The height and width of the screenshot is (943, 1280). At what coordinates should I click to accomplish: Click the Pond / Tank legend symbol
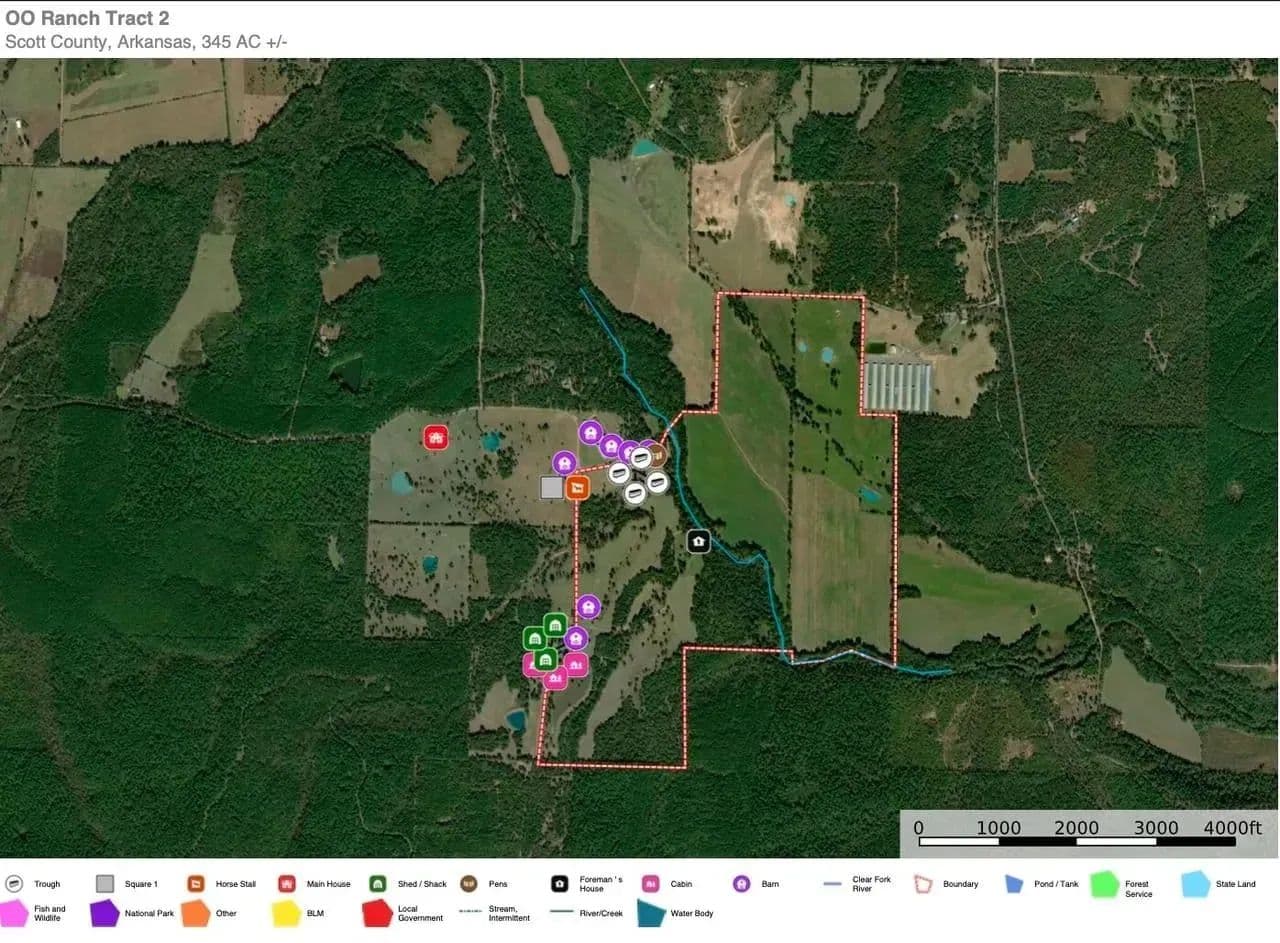pyautogui.click(x=1014, y=884)
